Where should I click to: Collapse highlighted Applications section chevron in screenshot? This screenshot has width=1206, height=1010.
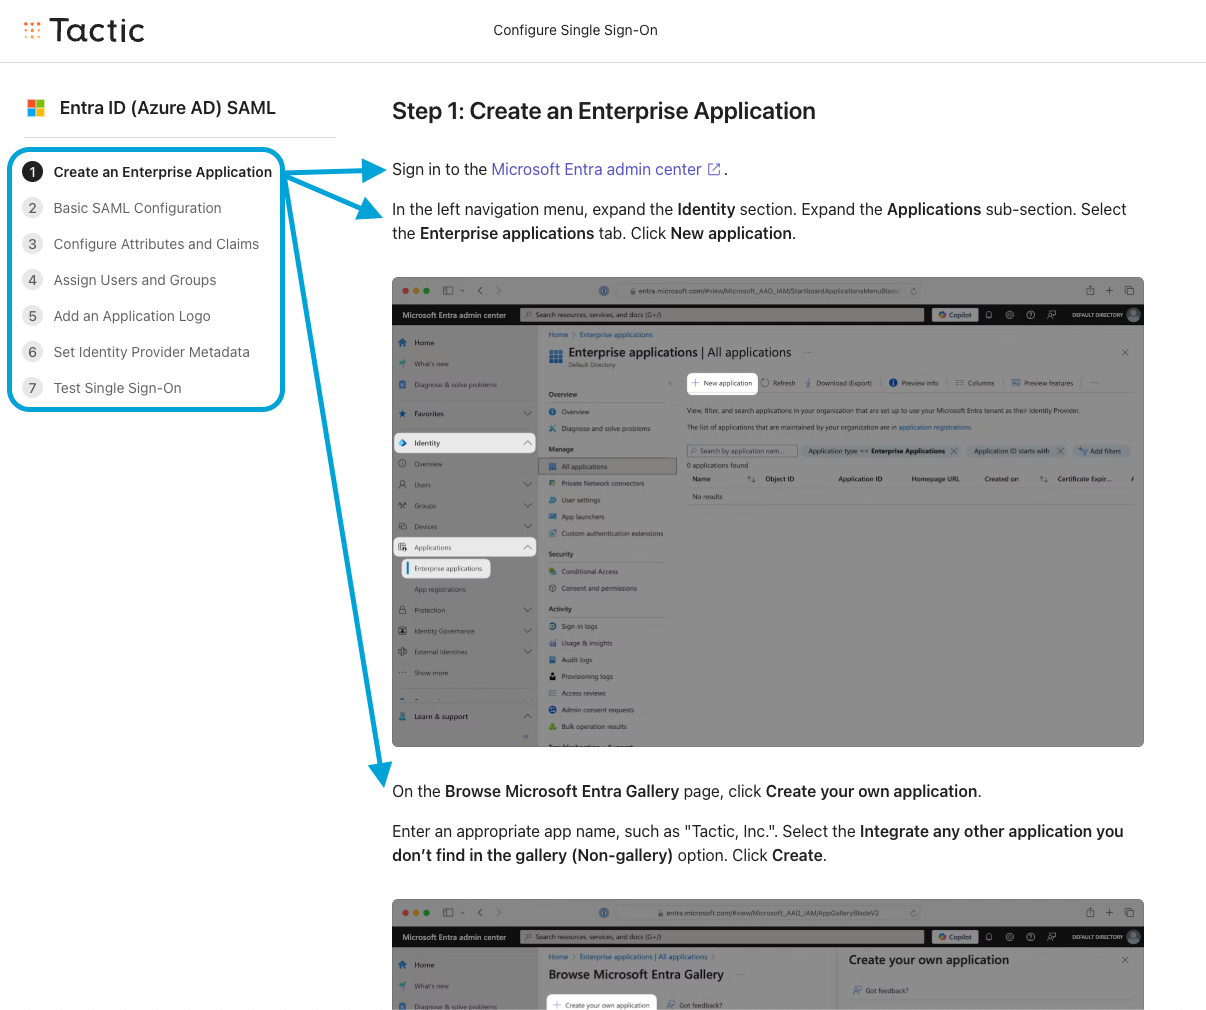pos(527,548)
